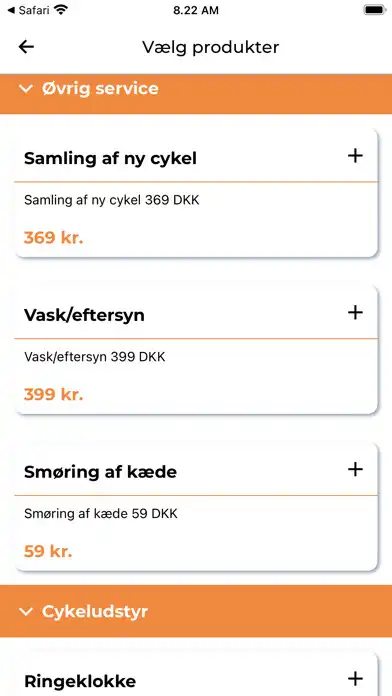The height and width of the screenshot is (696, 392).
Task: Select the Ringeklokke product title
Action: pyautogui.click(x=80, y=681)
